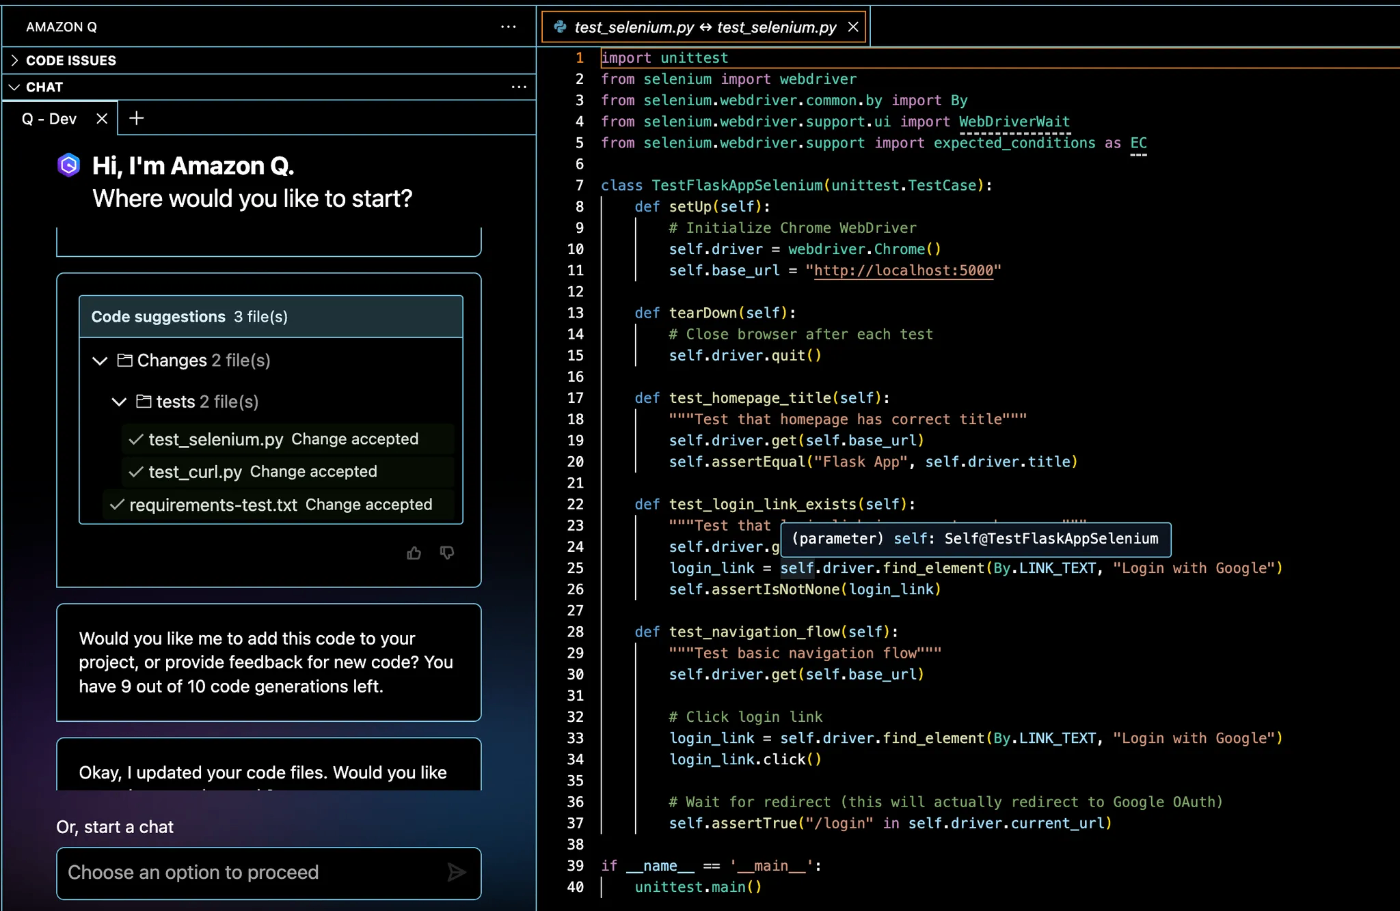Image resolution: width=1400 pixels, height=911 pixels.
Task: Click the 'import unittest' line
Action: point(665,58)
